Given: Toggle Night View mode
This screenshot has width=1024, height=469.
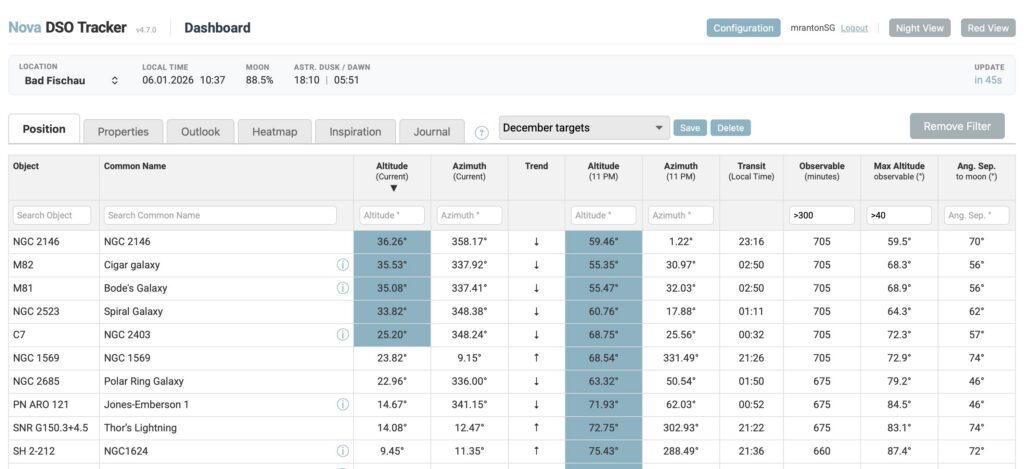Looking at the screenshot, I should click(919, 28).
